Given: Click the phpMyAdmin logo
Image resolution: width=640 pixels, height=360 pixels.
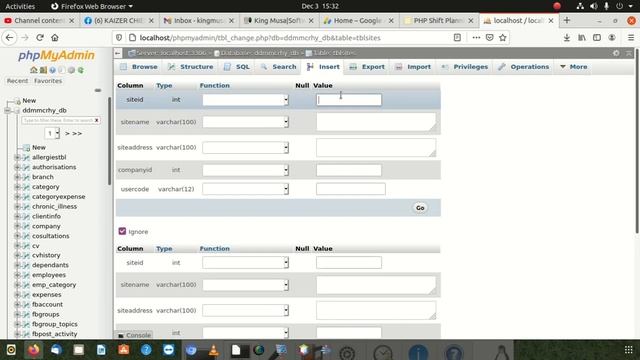Looking at the screenshot, I should point(56,56).
